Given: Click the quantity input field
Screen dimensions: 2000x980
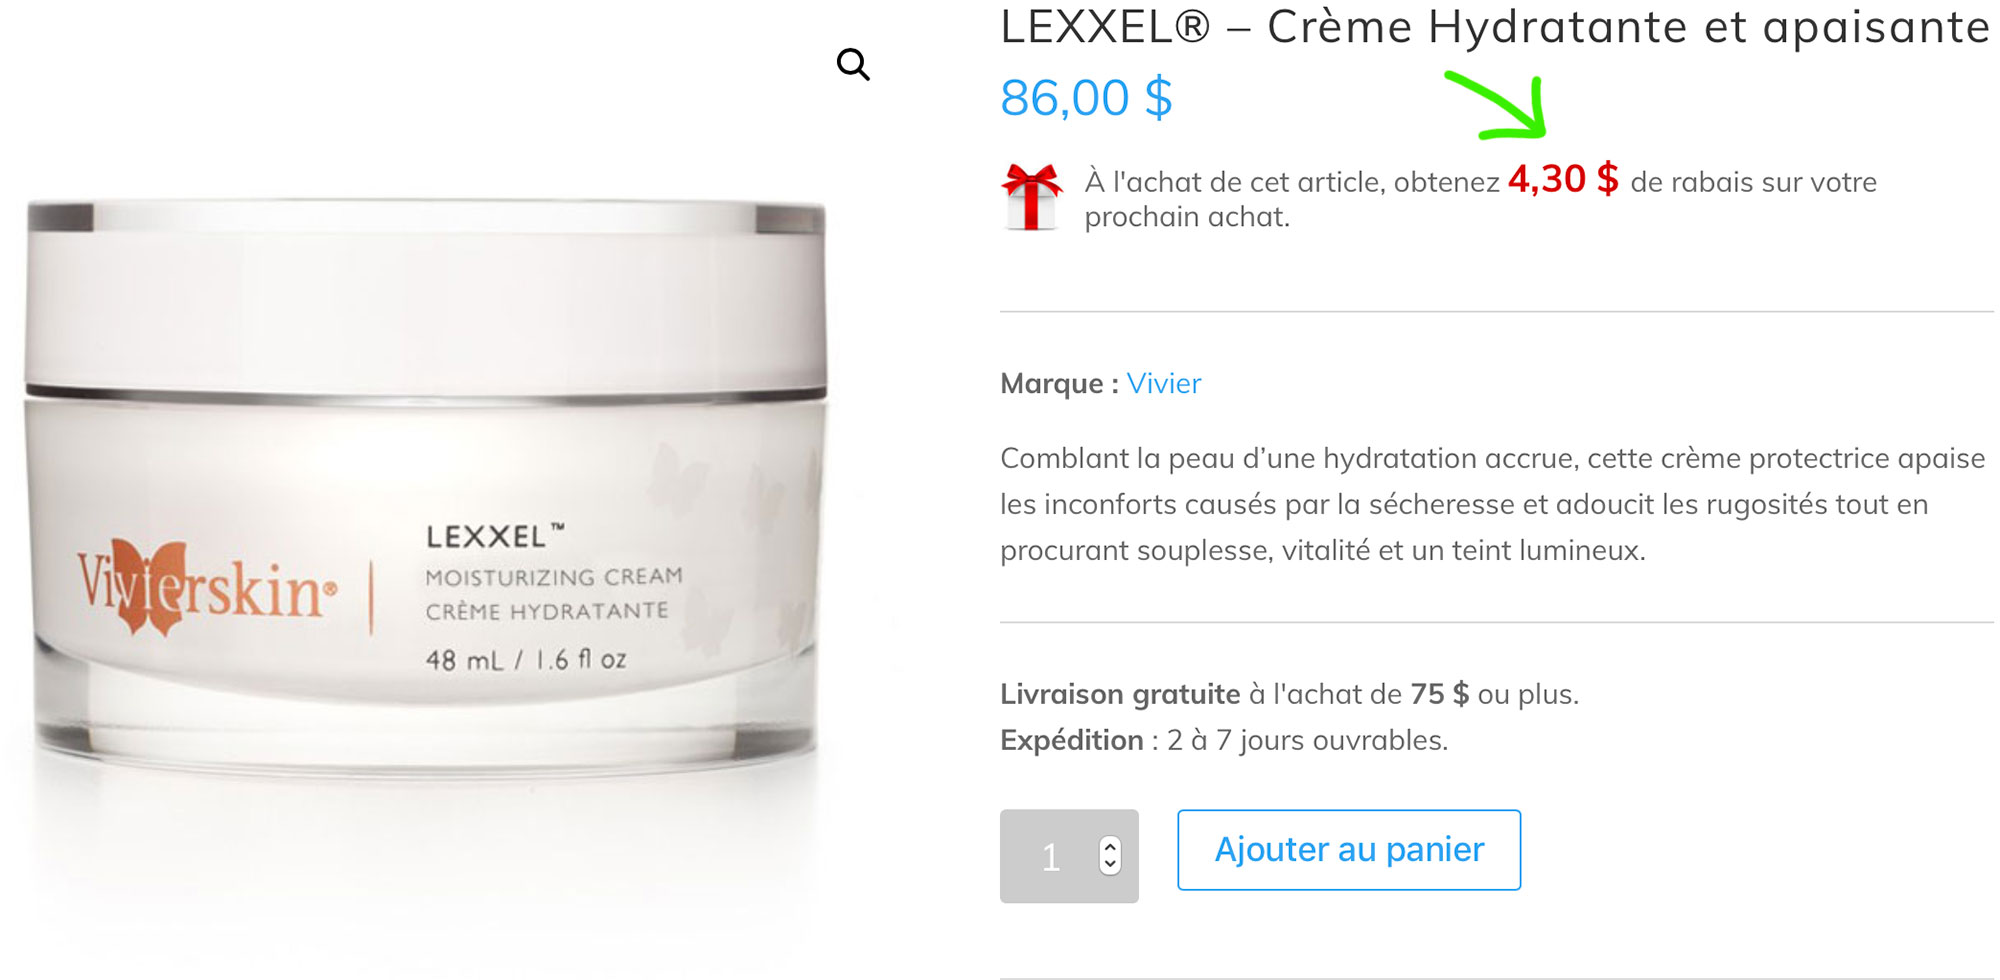Looking at the screenshot, I should (x=1069, y=856).
